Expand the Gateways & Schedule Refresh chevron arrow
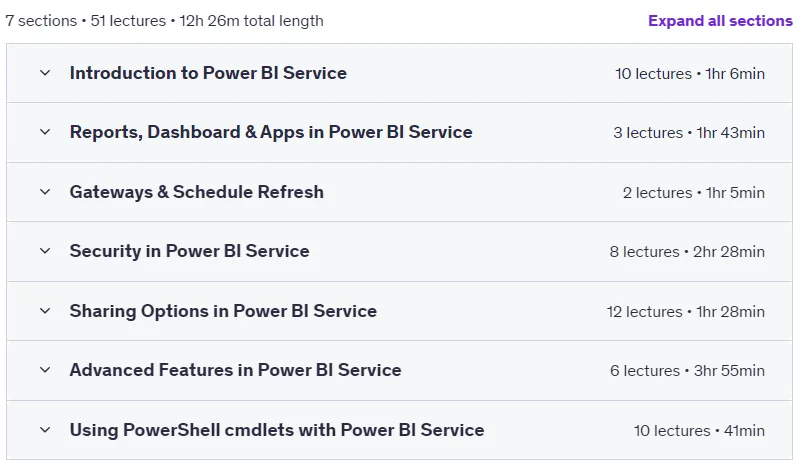Image resolution: width=797 pixels, height=463 pixels. (45, 192)
